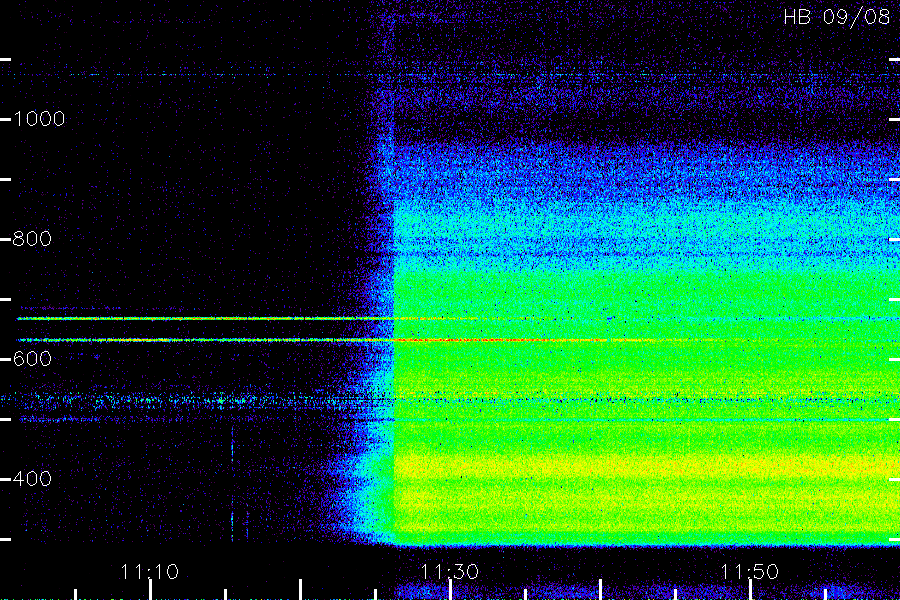Click the time tick mark below 11:10
Viewport: 900px width, 600px height.
(x=150, y=590)
